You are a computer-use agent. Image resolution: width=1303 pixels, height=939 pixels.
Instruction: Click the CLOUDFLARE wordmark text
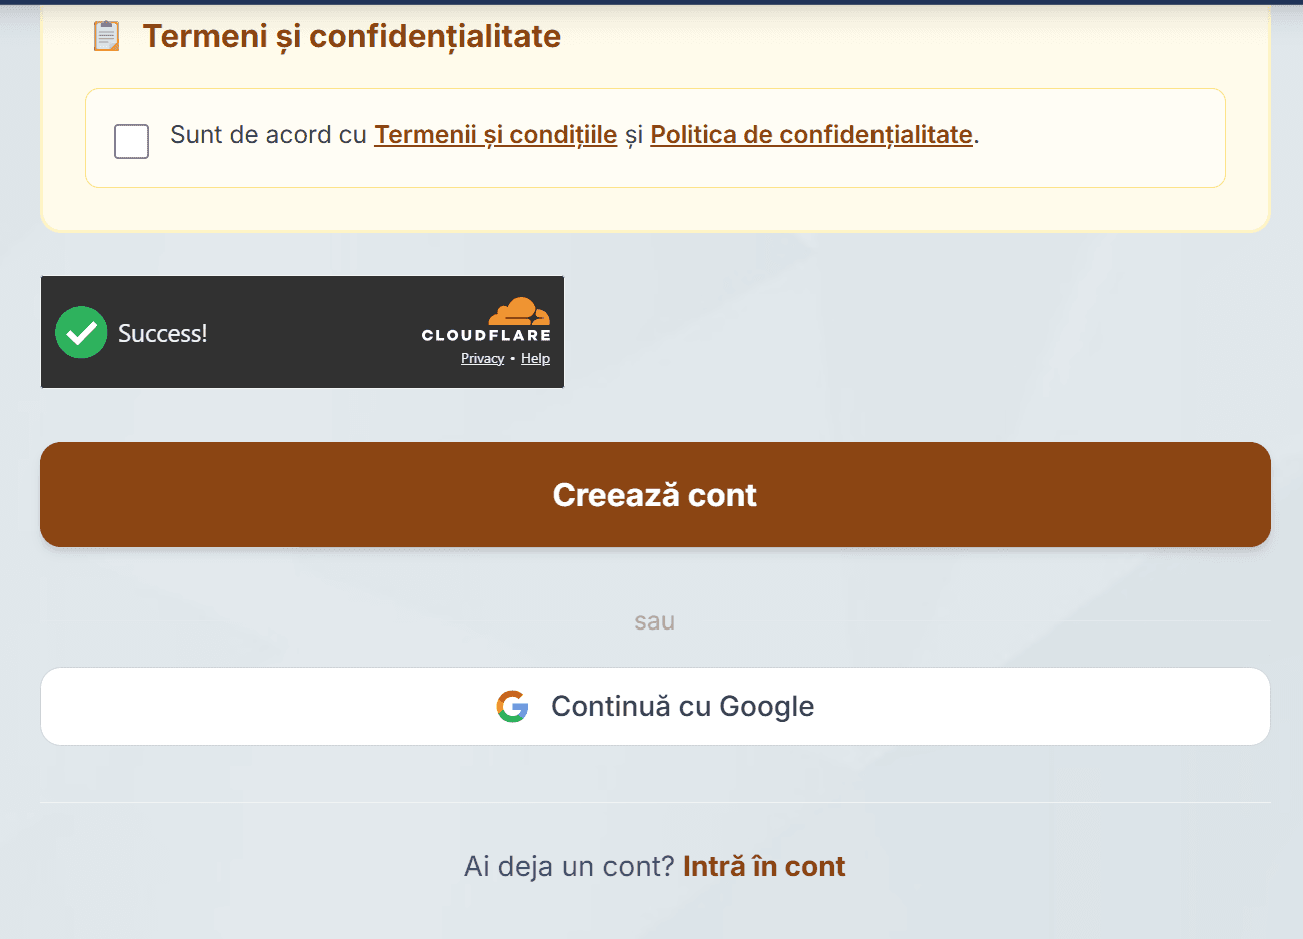(x=486, y=335)
